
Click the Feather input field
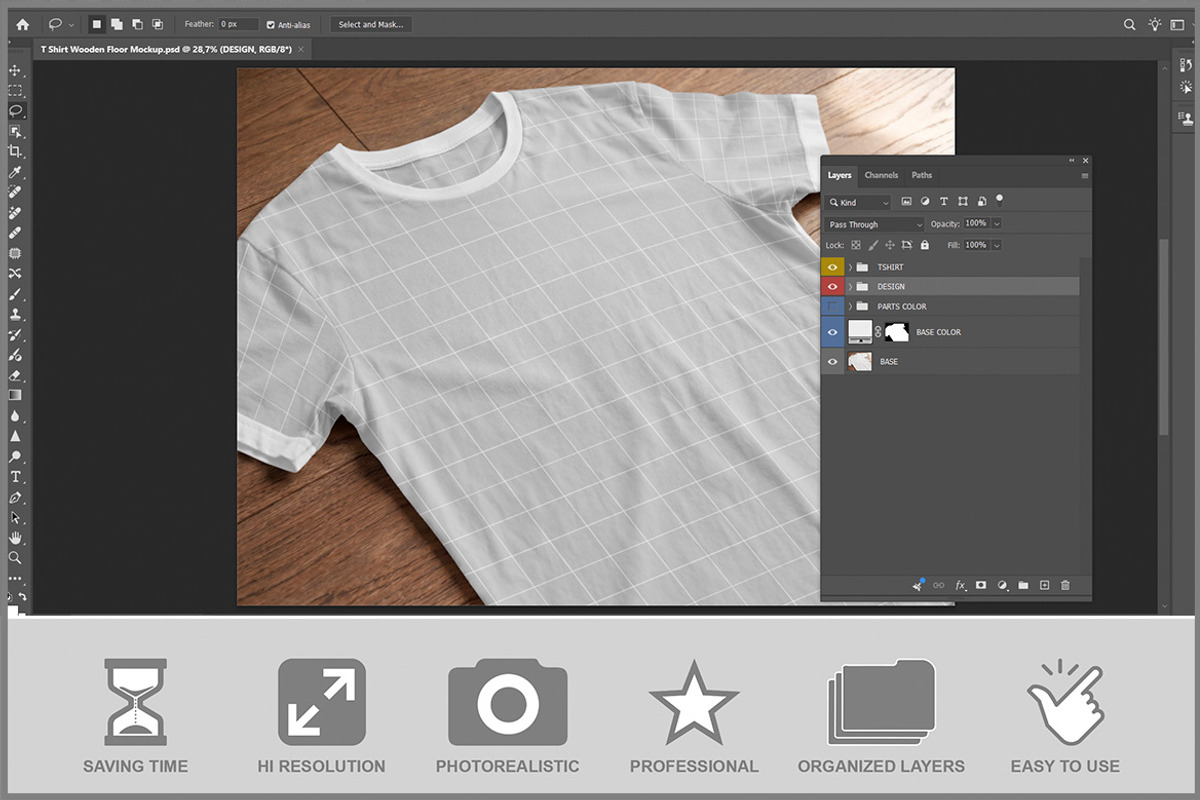click(239, 24)
